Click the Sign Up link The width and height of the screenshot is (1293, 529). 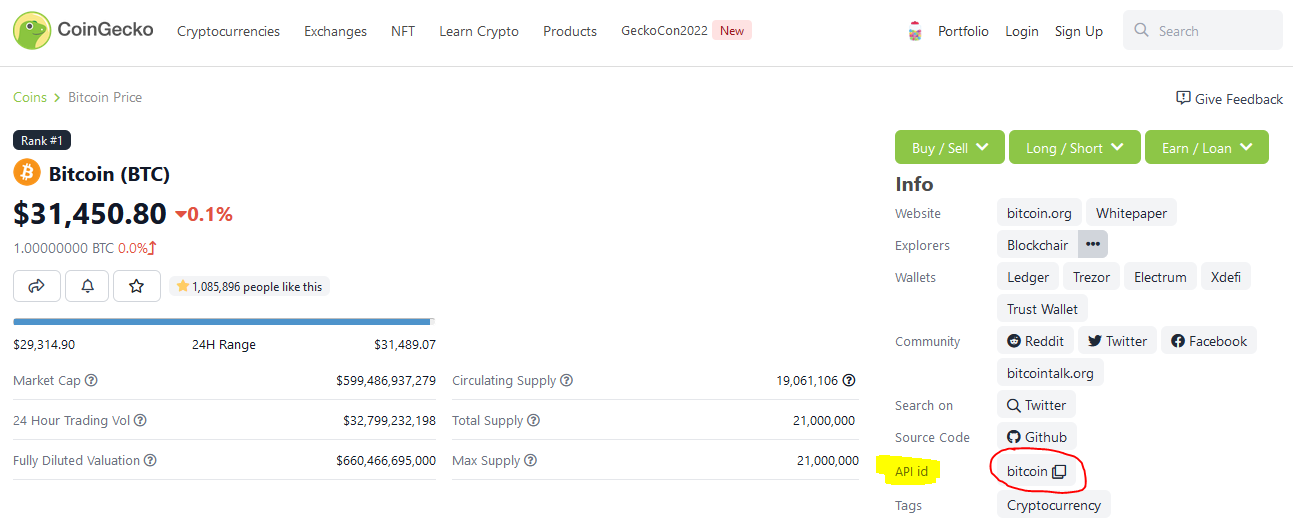[x=1079, y=31]
